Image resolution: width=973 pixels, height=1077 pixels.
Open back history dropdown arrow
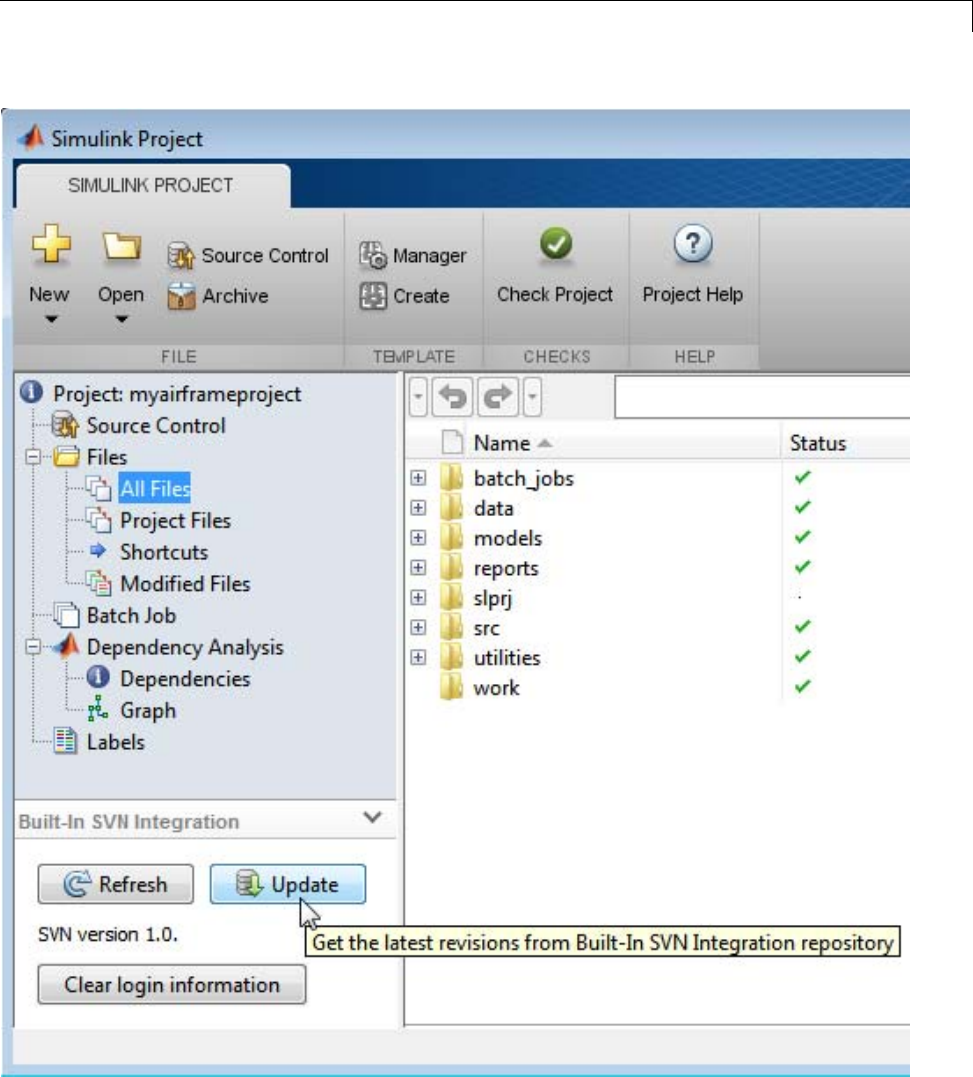click(418, 397)
